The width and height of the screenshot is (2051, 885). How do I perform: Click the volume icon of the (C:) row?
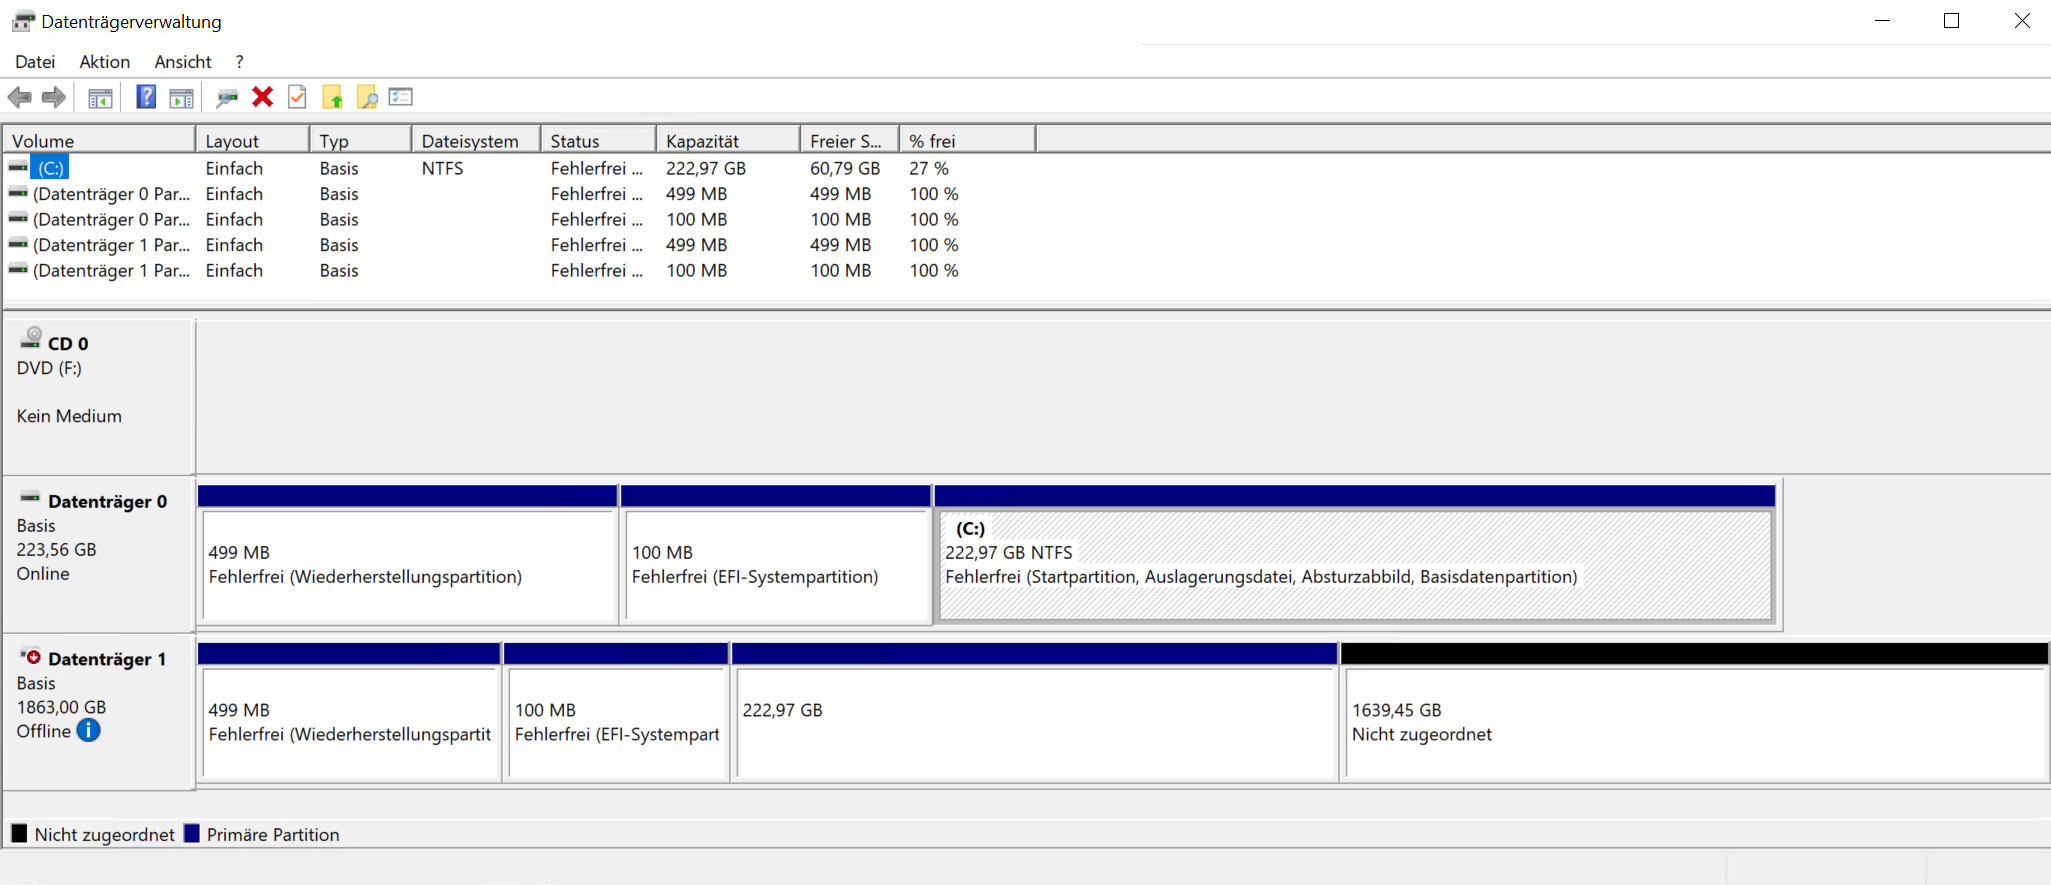pyautogui.click(x=18, y=167)
